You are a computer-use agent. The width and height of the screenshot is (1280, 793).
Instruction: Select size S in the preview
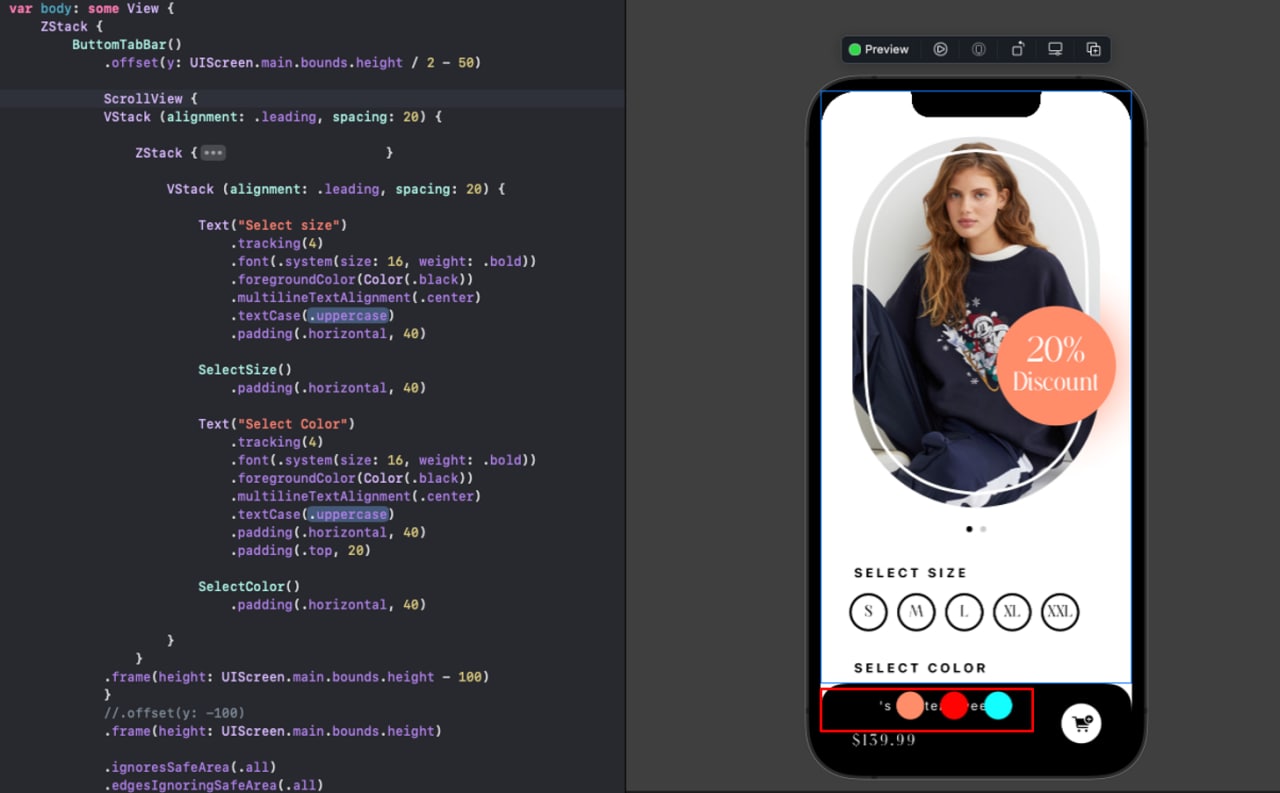coord(868,612)
